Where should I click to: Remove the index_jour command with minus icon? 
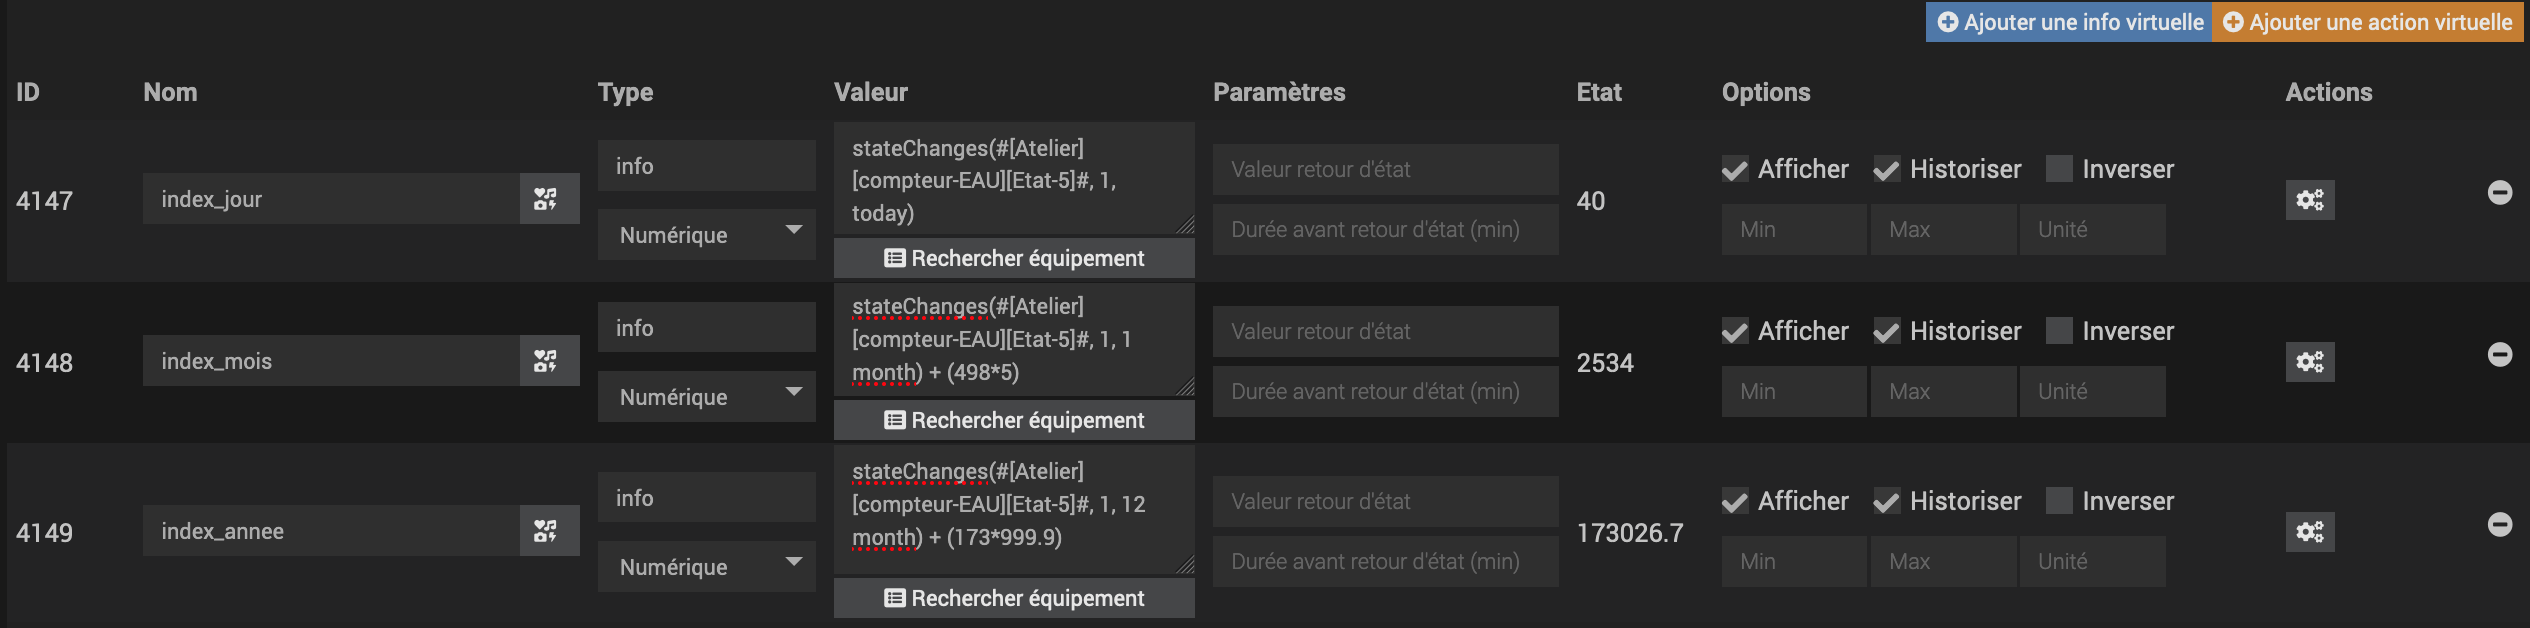point(2499,193)
